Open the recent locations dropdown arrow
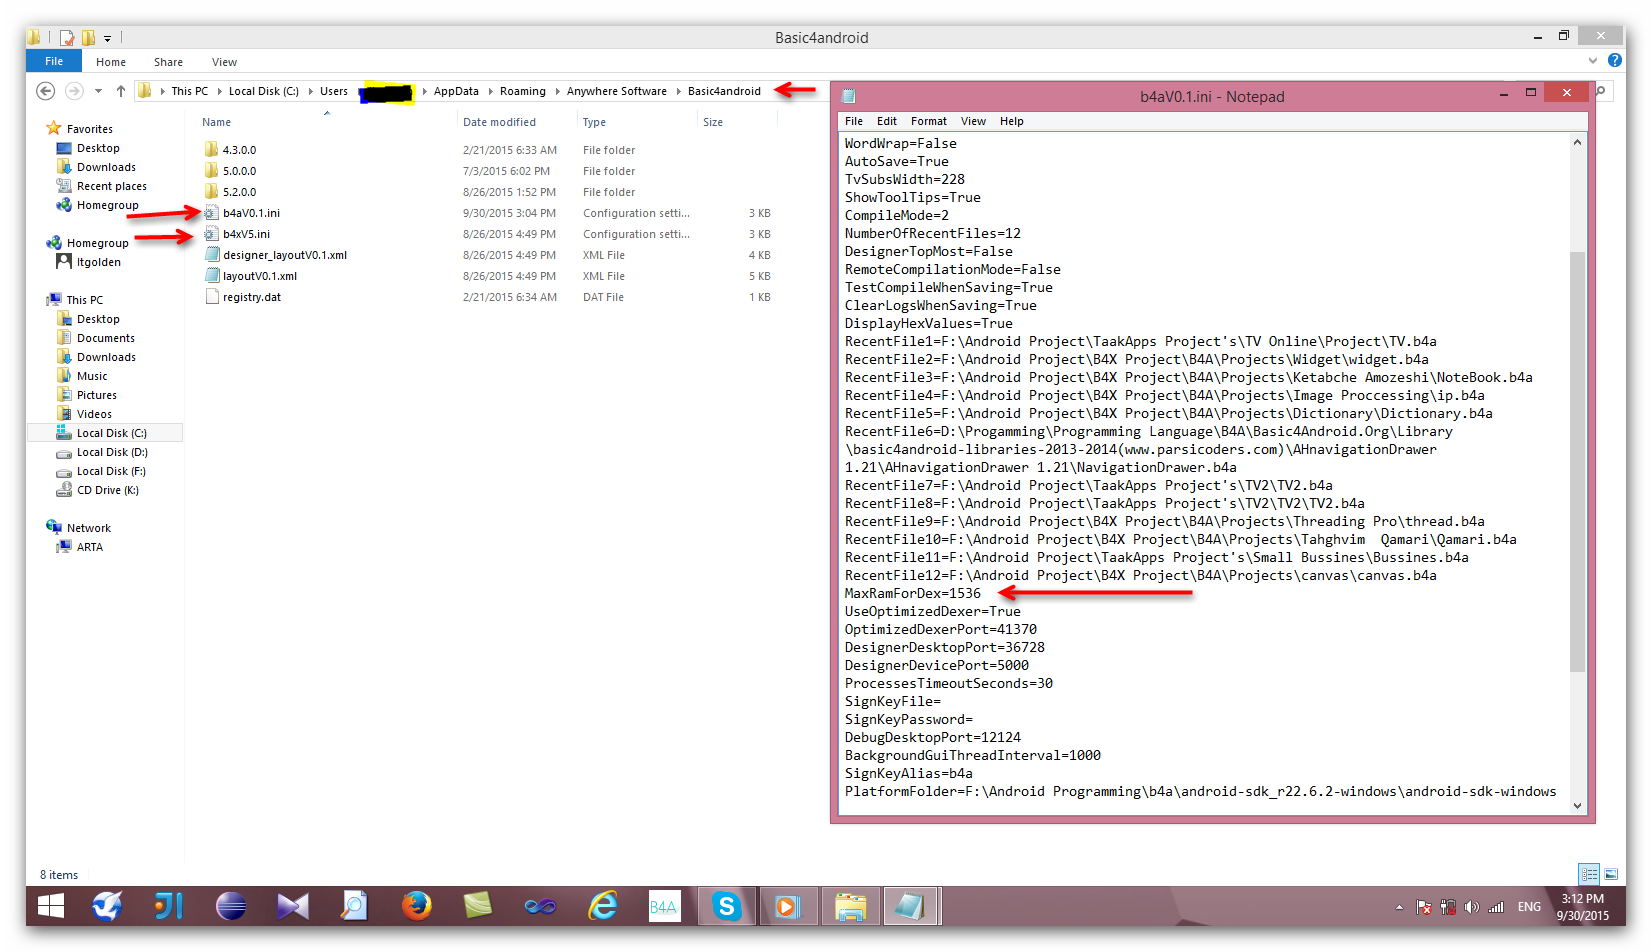This screenshot has height=952, width=1652. 98,91
